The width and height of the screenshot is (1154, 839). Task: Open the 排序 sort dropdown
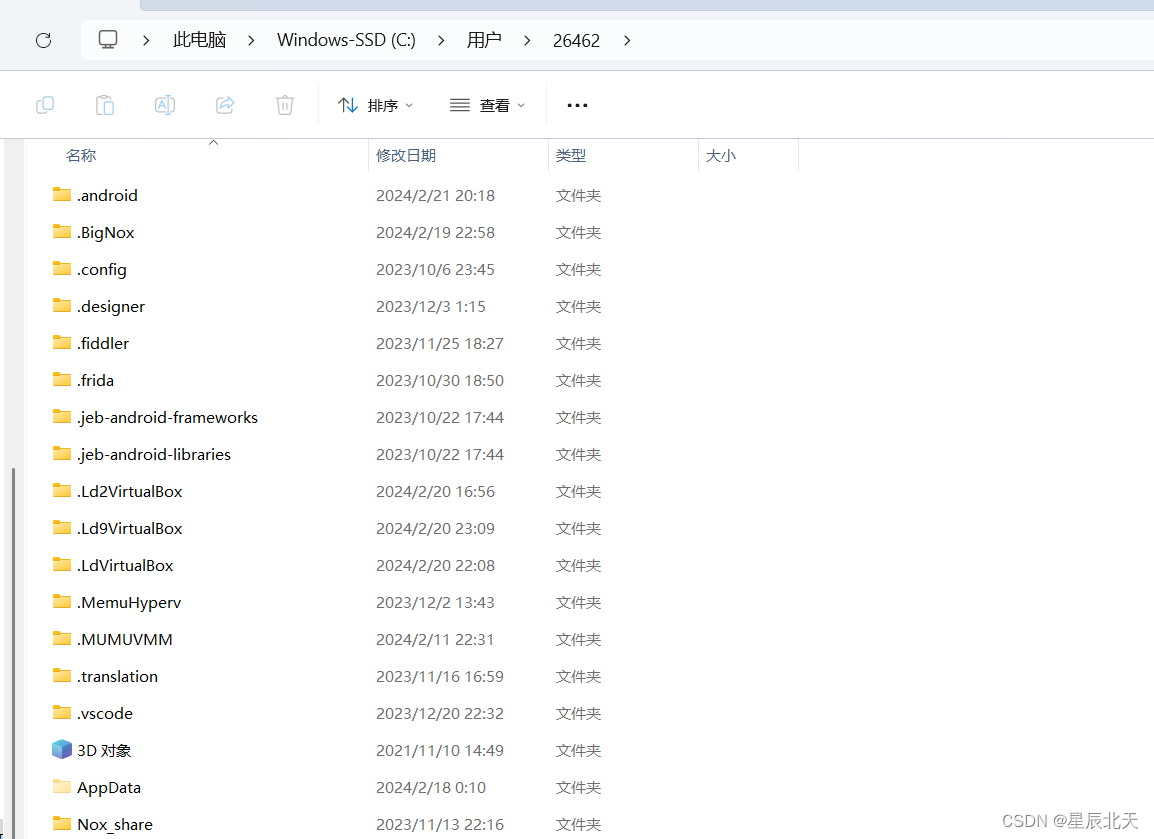pyautogui.click(x=375, y=105)
